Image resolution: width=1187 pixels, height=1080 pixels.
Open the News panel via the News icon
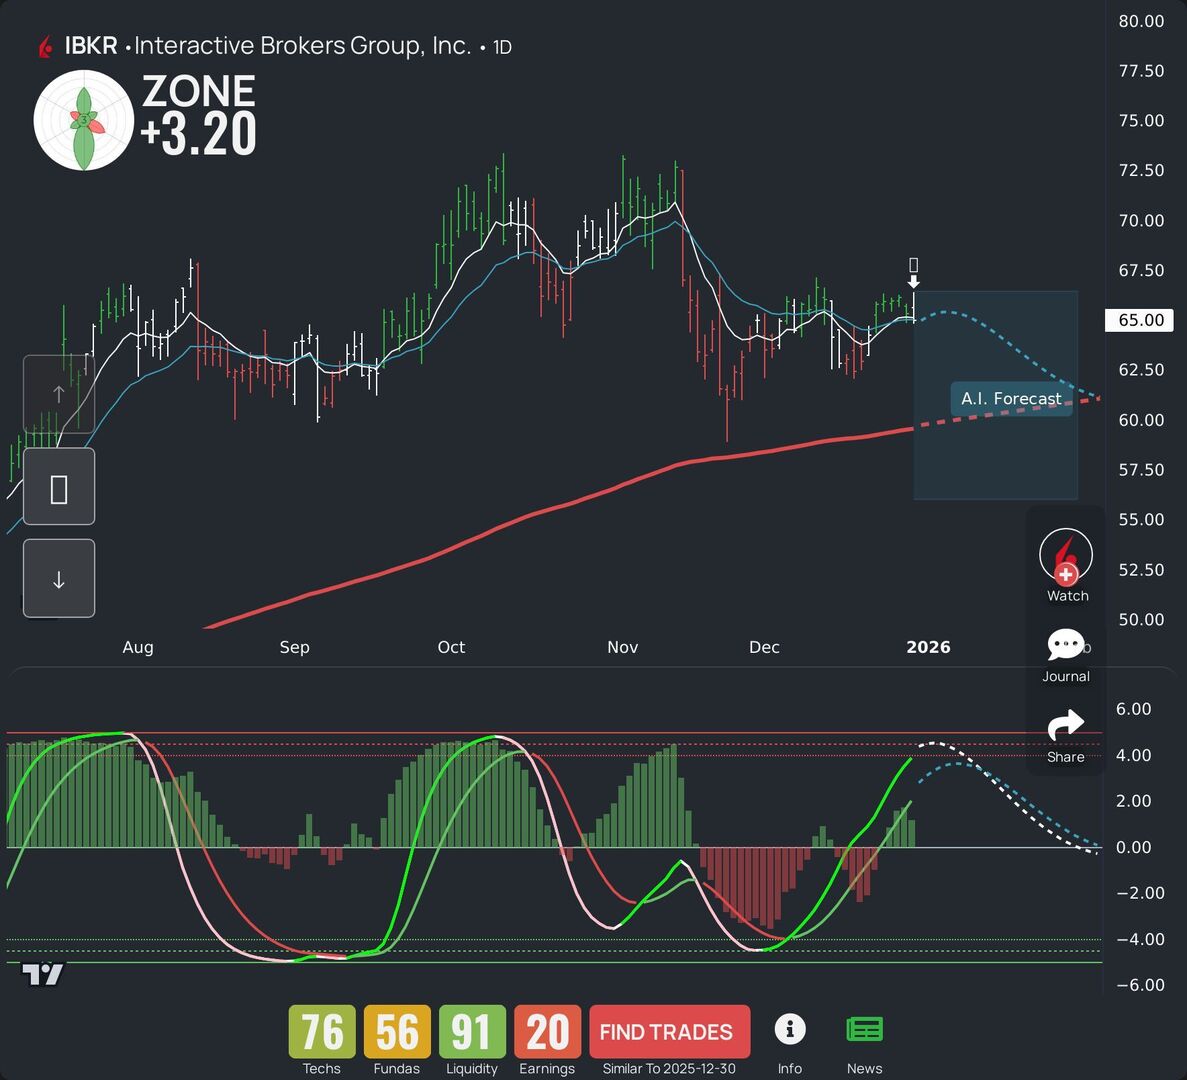864,1028
